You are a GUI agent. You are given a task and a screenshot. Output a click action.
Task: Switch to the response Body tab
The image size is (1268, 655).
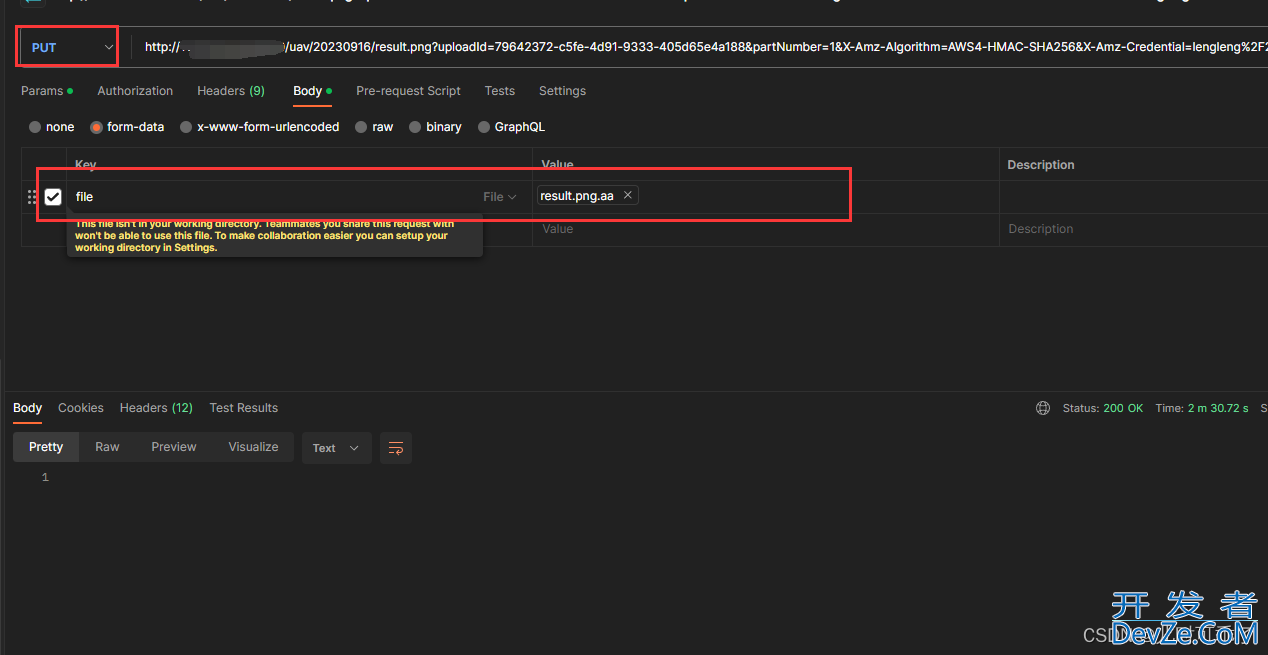pyautogui.click(x=28, y=408)
